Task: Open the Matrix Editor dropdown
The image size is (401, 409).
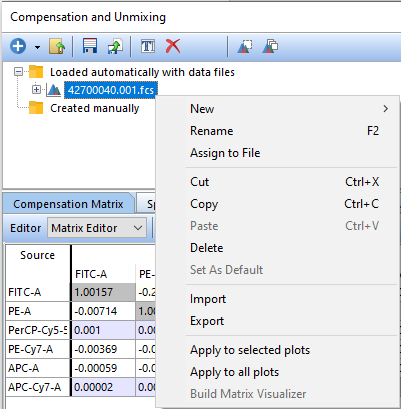Action: 97,228
